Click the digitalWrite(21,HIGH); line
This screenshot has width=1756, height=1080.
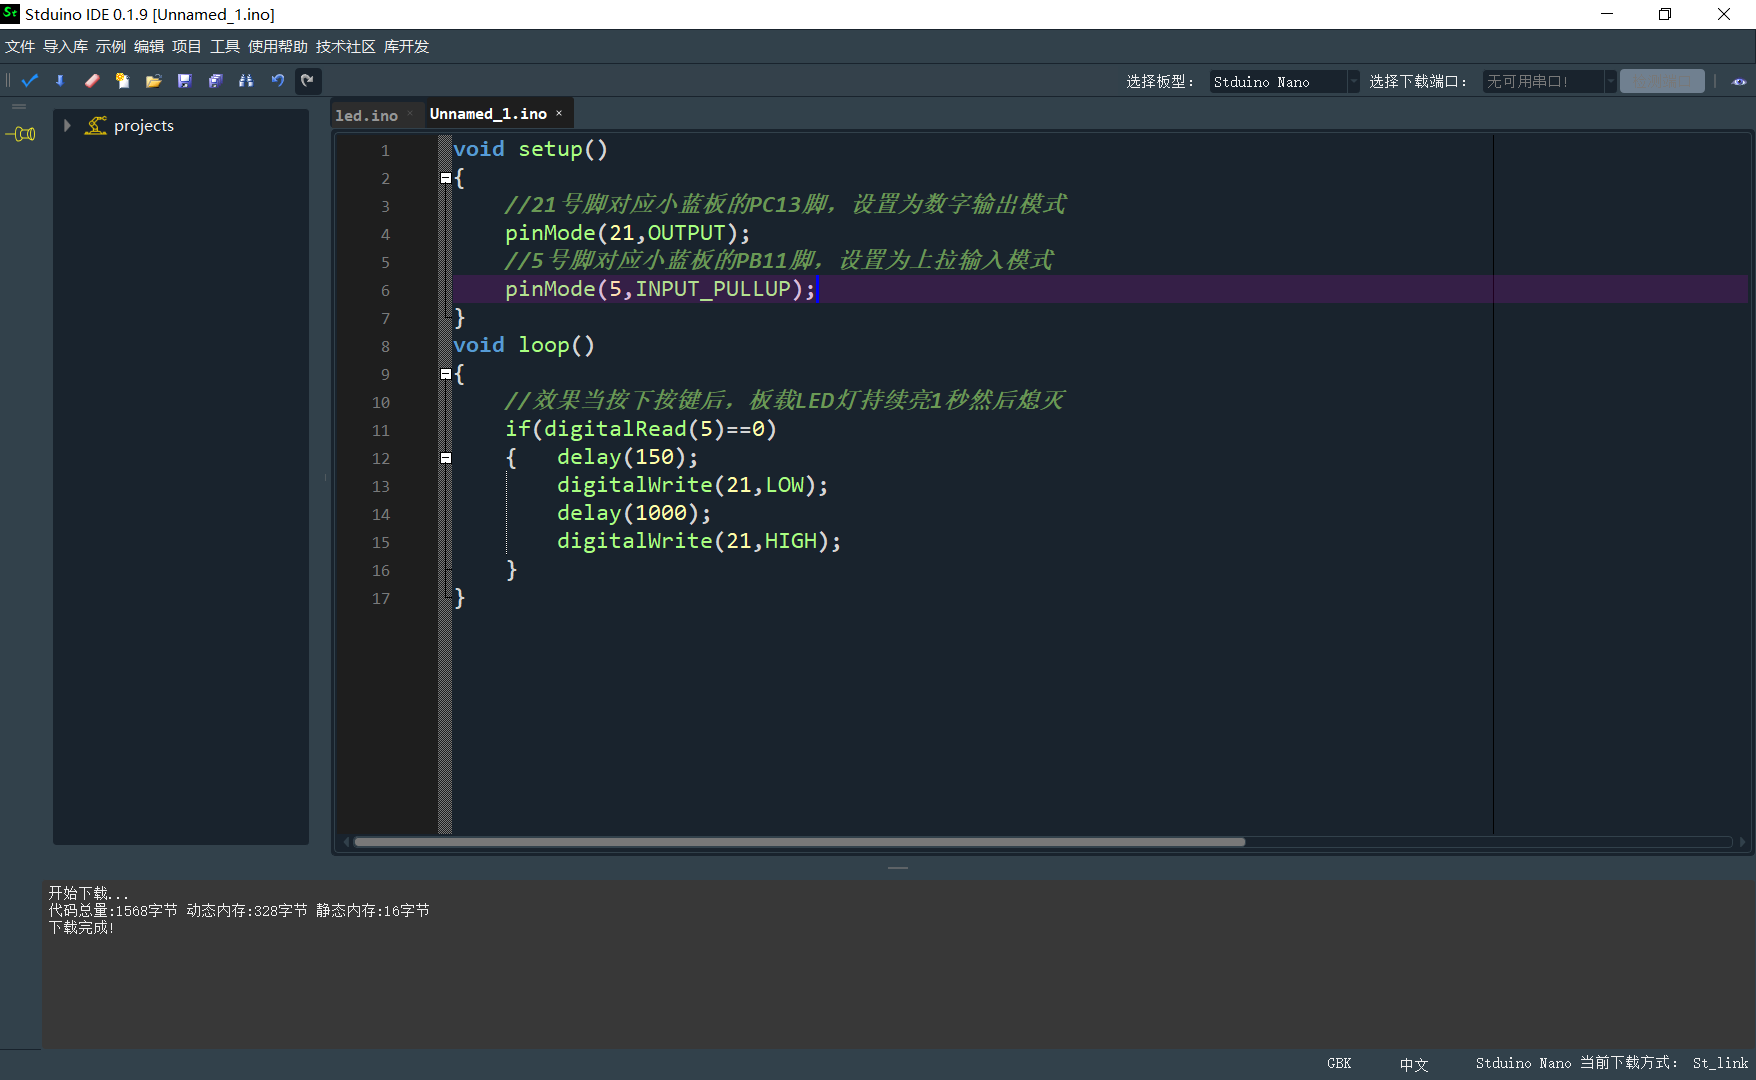point(699,541)
